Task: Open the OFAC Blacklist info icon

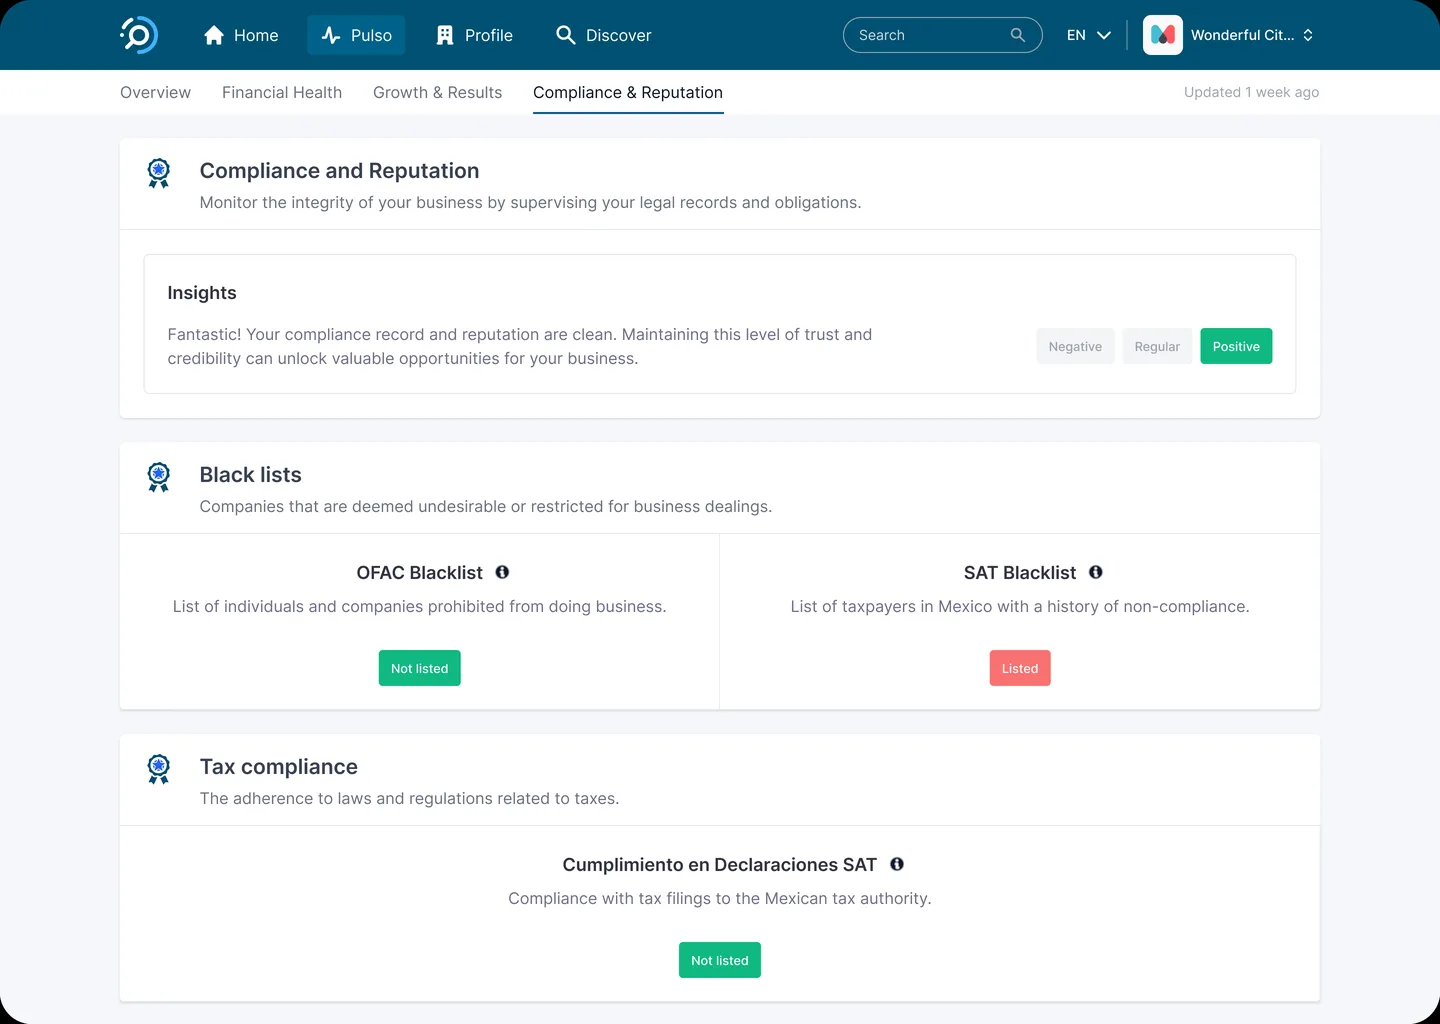Action: pos(502,572)
